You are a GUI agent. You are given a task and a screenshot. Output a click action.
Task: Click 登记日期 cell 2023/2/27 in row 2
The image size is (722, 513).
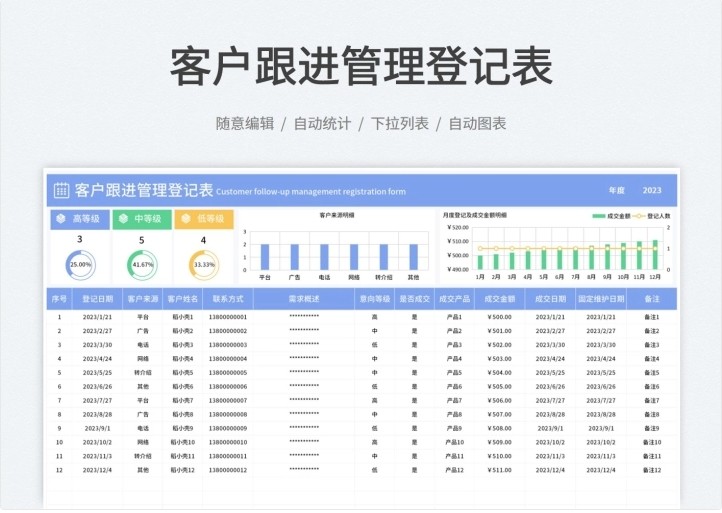tap(97, 331)
